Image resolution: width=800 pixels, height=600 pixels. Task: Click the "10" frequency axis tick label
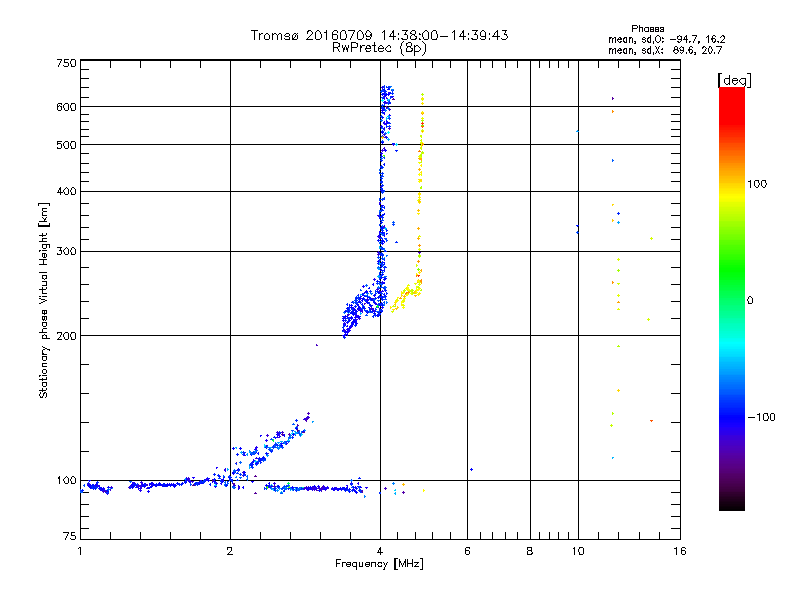[x=578, y=551]
